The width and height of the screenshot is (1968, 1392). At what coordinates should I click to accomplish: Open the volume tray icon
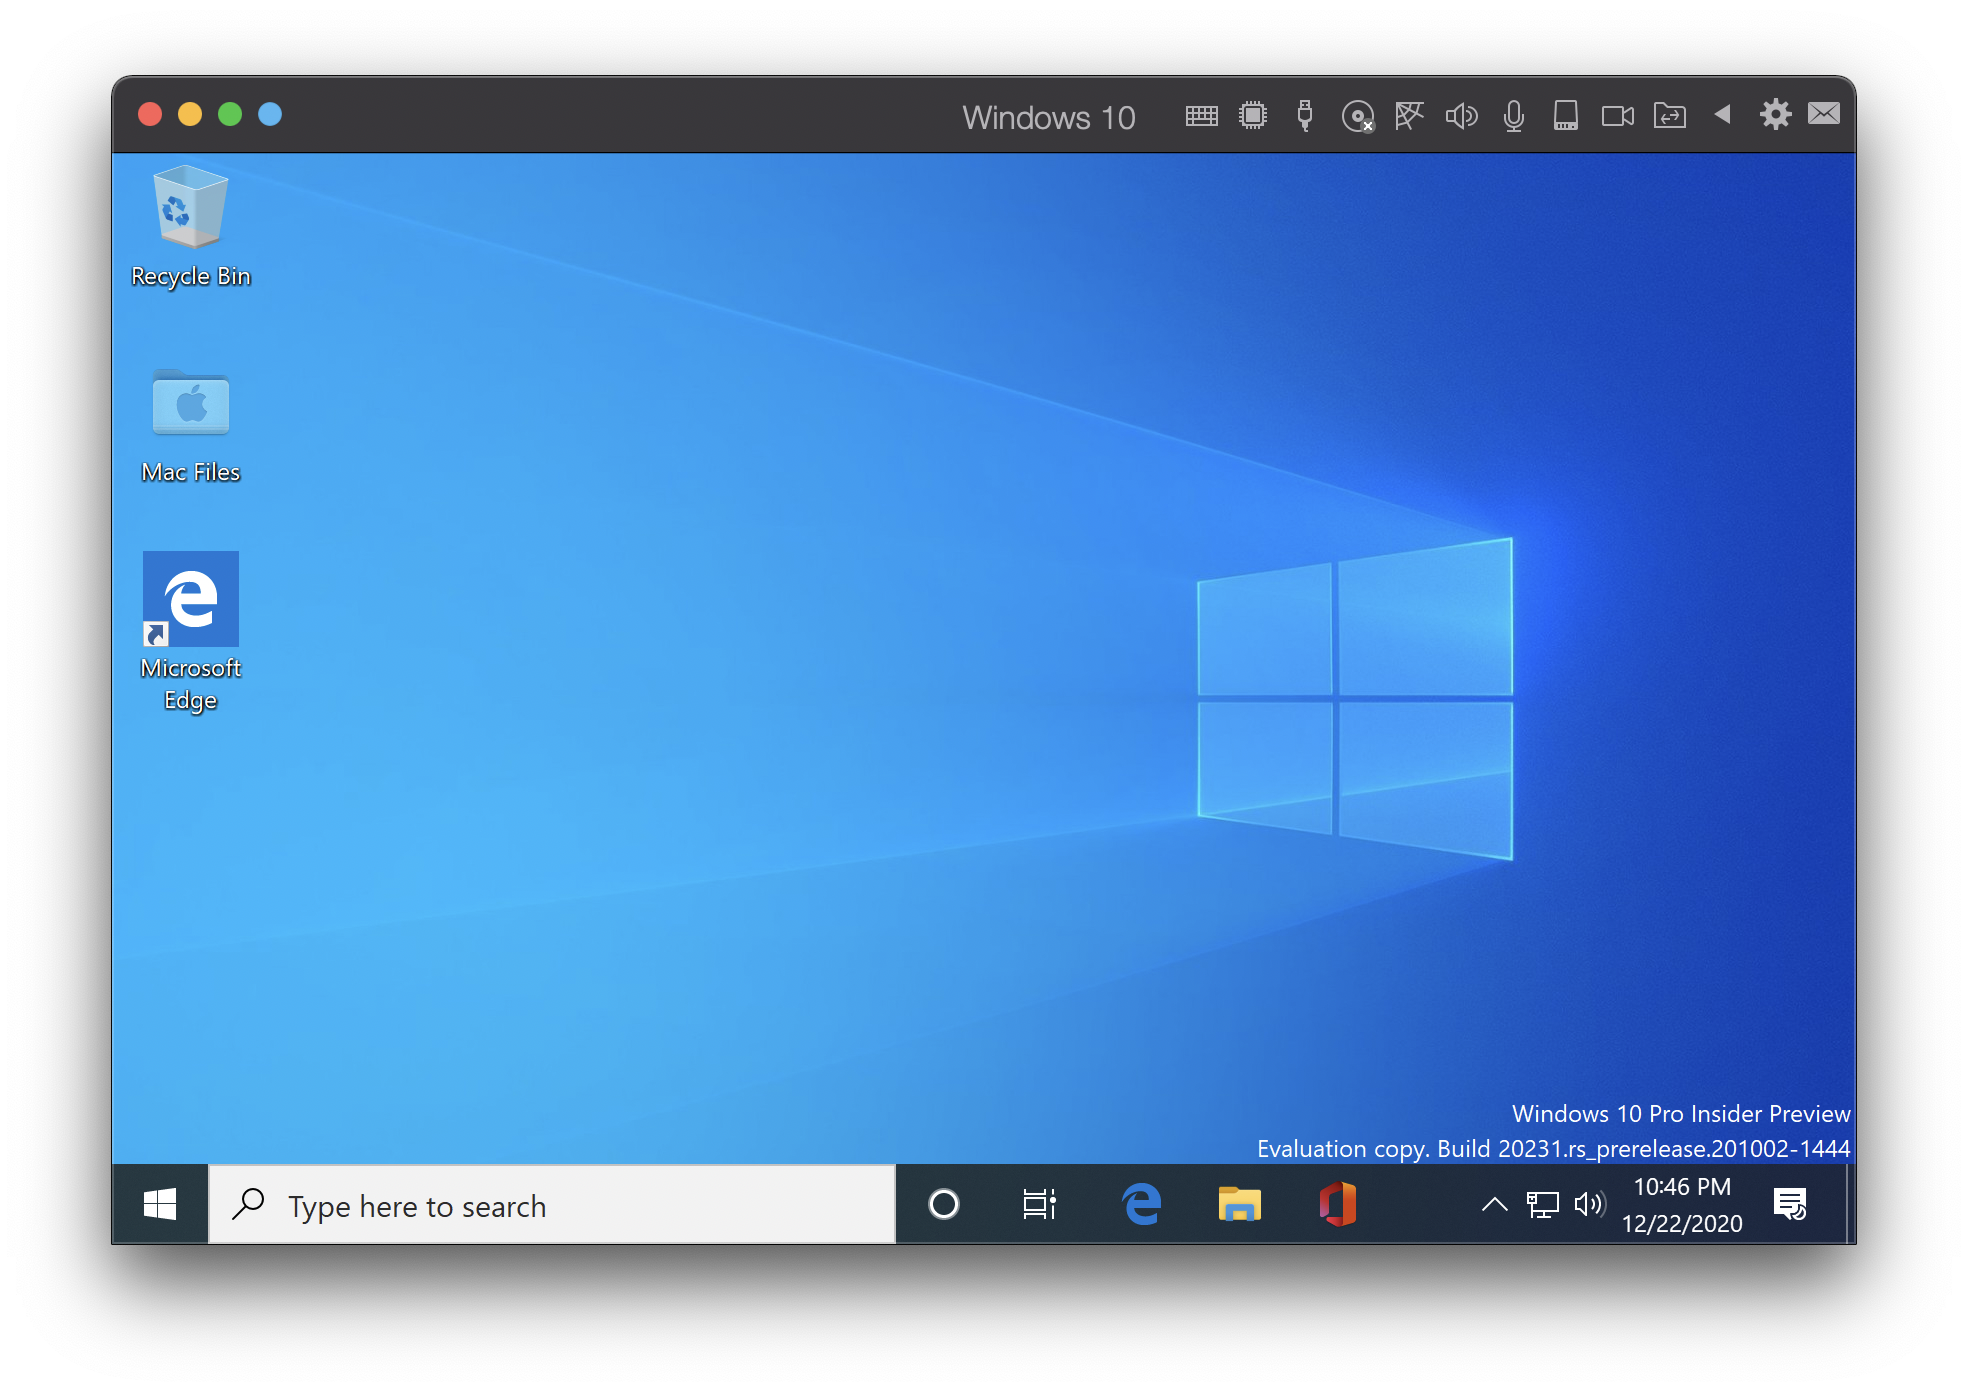1589,1204
